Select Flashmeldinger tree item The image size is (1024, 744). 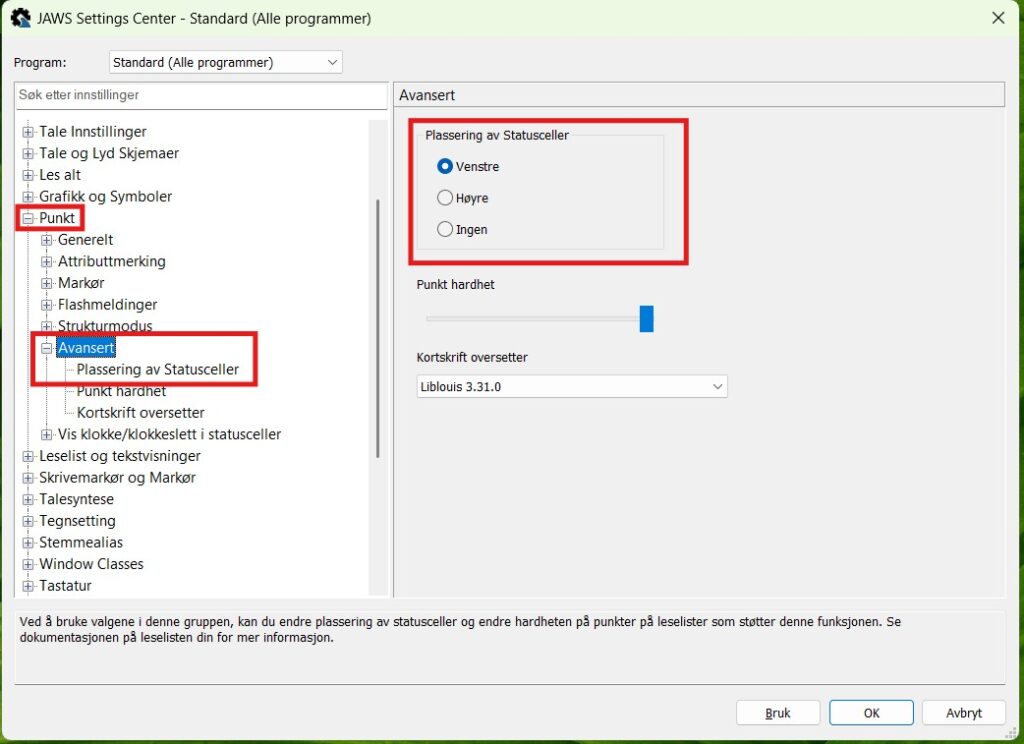(x=108, y=304)
